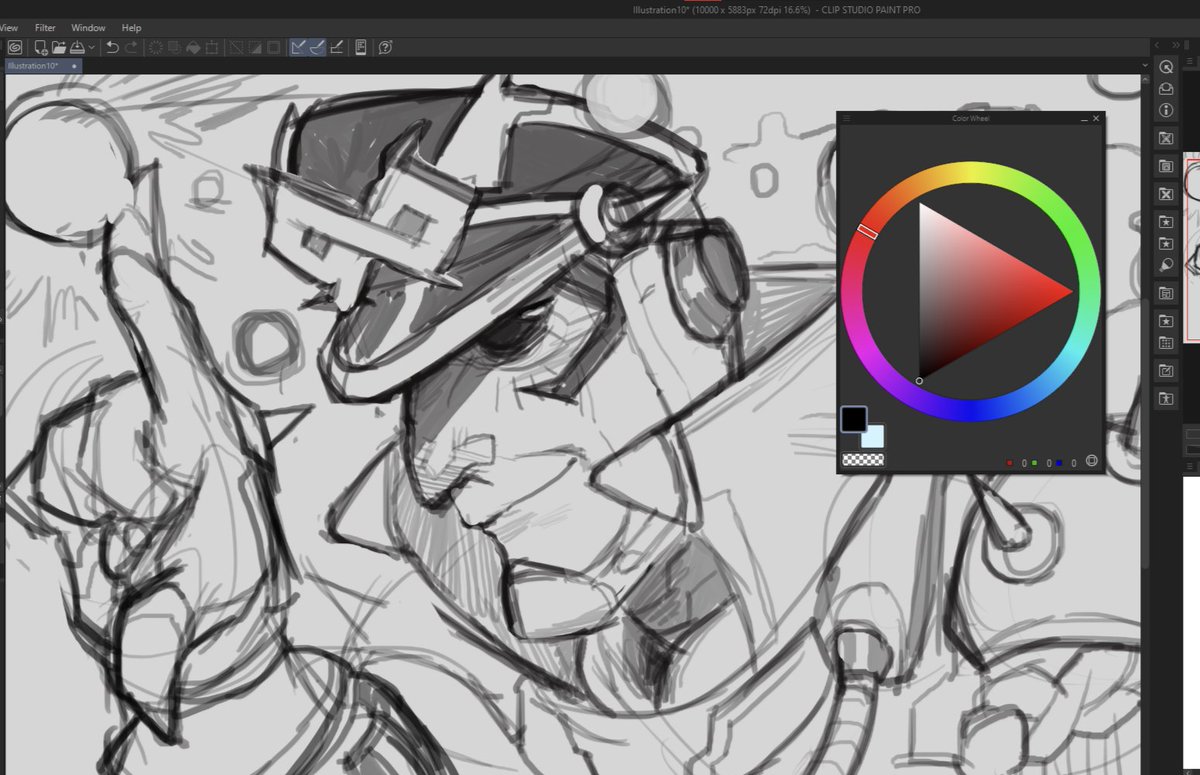Click the Clear Outside Selection icon
Viewport: 1200px width, 775px height.
click(174, 47)
